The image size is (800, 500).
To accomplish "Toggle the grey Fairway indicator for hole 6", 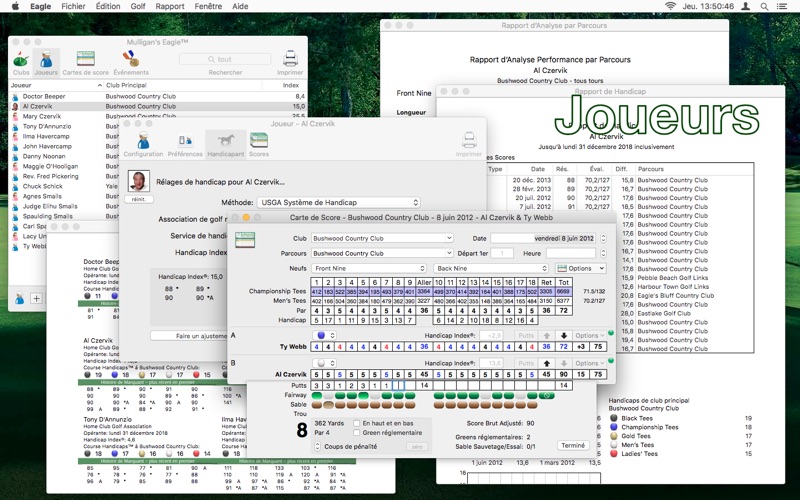I will click(375, 395).
